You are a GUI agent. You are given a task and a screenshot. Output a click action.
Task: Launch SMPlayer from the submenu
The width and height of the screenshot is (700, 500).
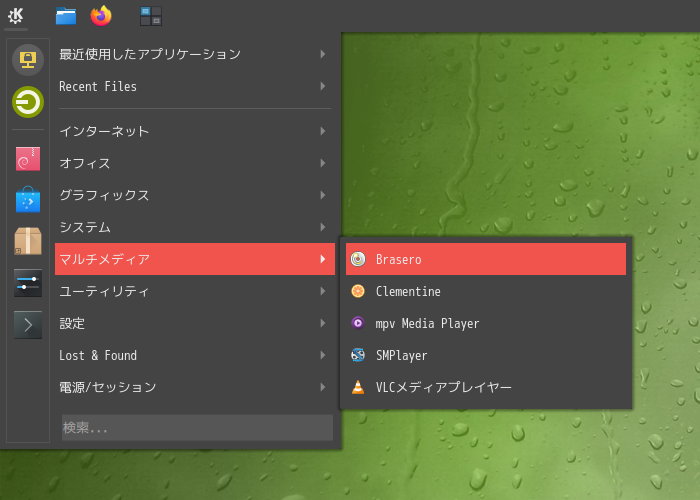point(486,355)
